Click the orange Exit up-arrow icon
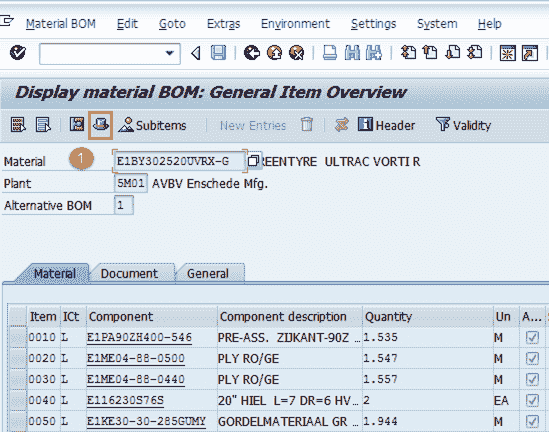549x432 pixels. pos(274,53)
